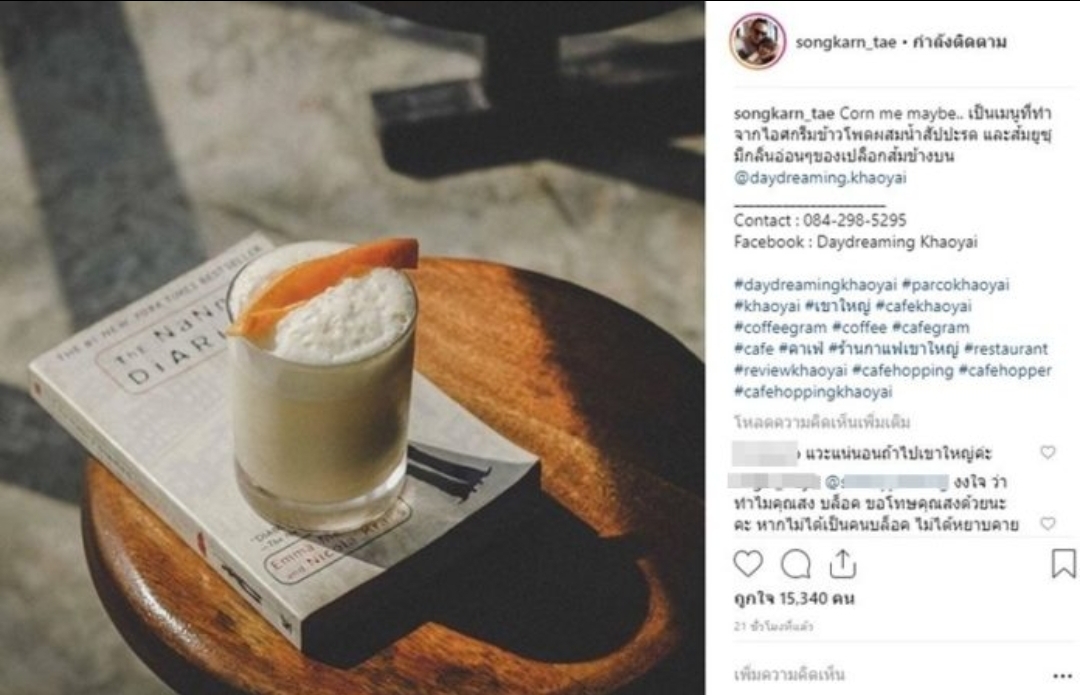Toggle the กำลังติดตาม following button

[x=959, y=42]
